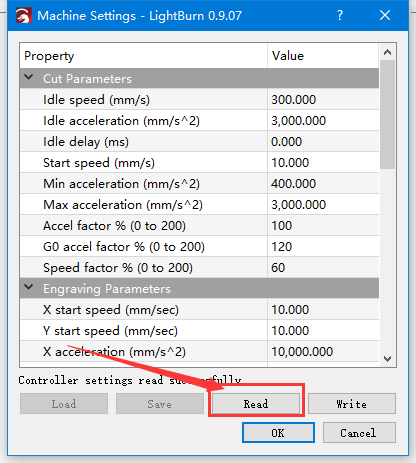Select the Max acceleration property row
The width and height of the screenshot is (416, 463).
coord(199,204)
